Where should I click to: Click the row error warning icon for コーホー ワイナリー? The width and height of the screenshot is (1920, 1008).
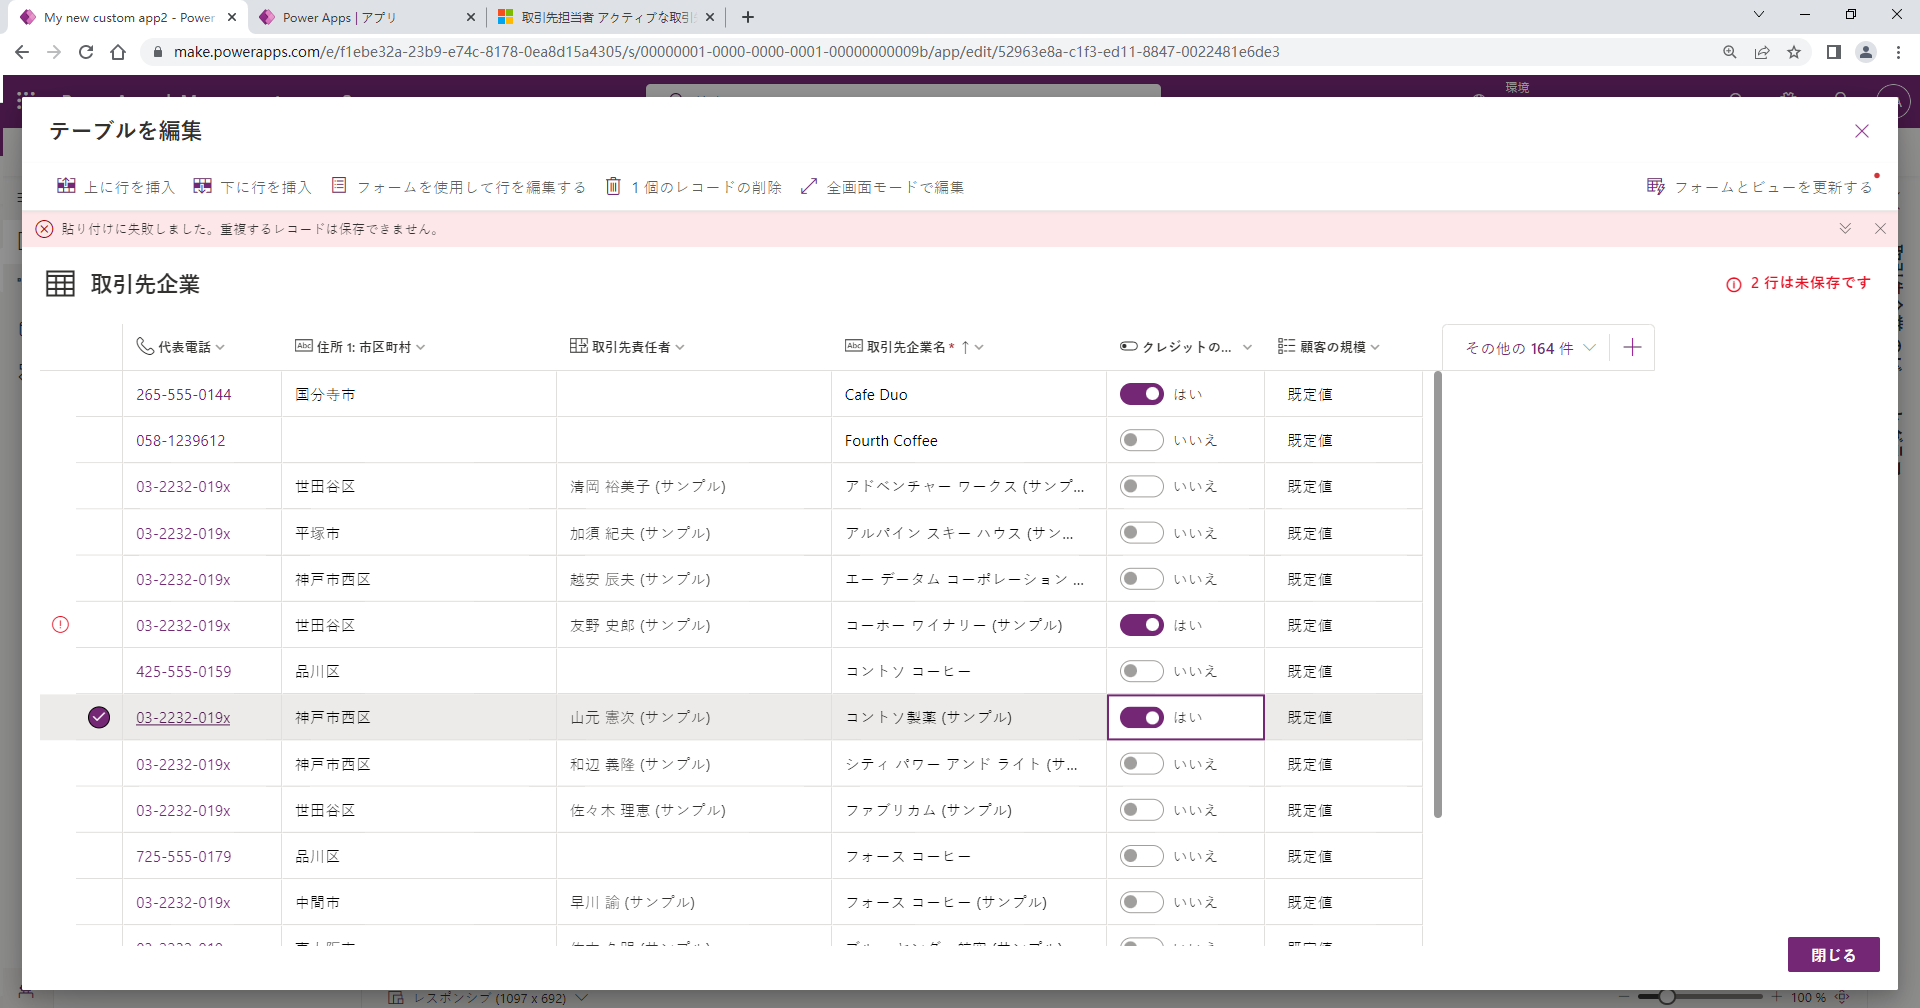[x=60, y=625]
